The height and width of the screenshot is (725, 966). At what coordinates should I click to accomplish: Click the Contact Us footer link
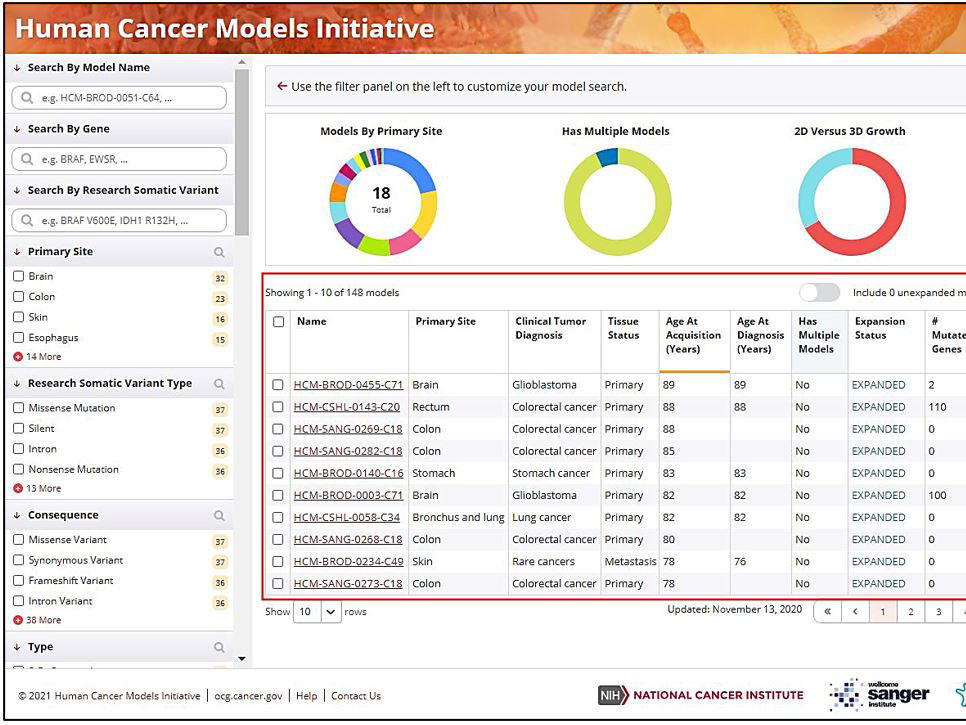click(355, 695)
